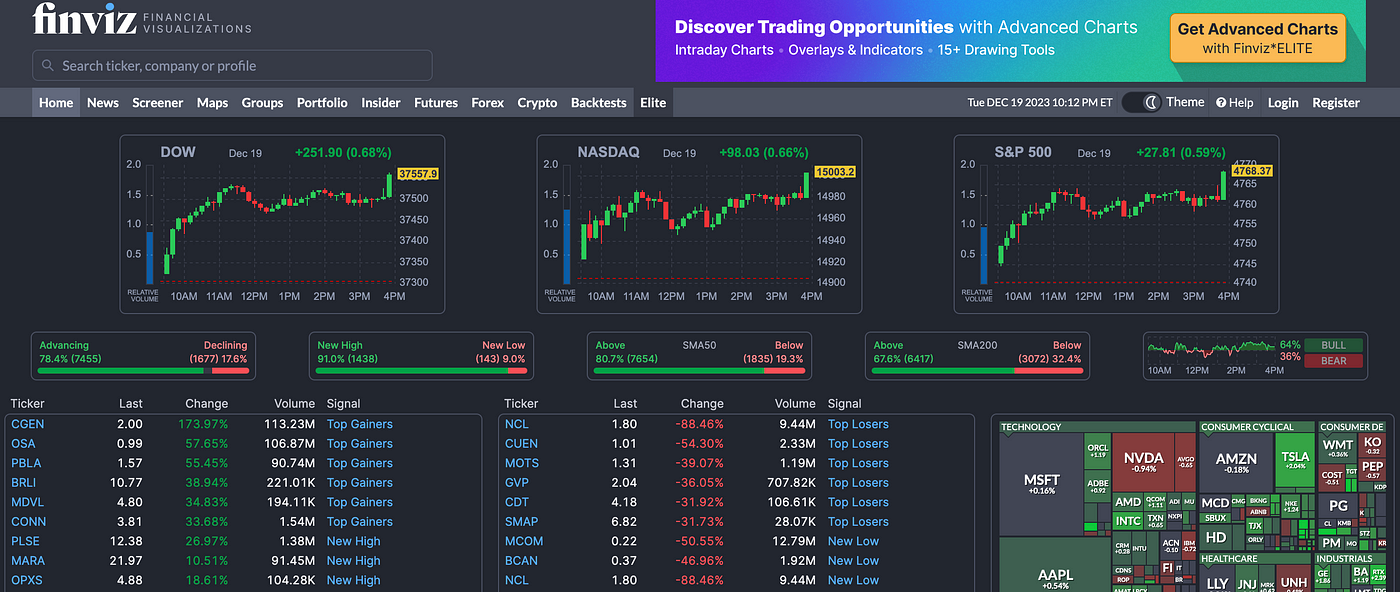Click the SMA50 Above/Below bar

699,356
